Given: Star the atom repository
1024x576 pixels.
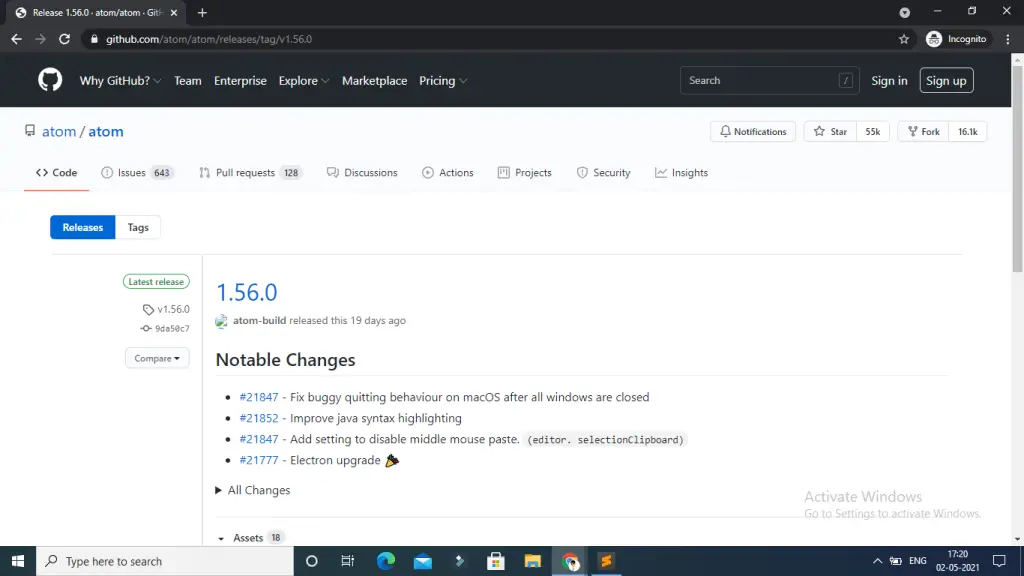Looking at the screenshot, I should [830, 131].
